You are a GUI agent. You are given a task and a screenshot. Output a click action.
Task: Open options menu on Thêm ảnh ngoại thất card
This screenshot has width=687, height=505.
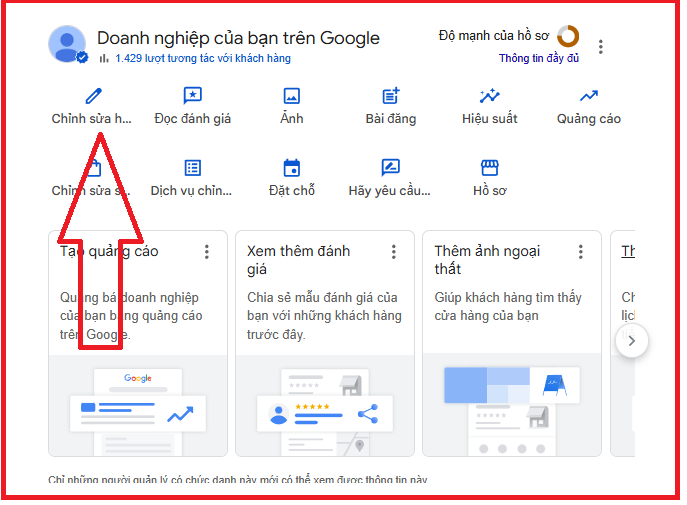[x=581, y=252]
